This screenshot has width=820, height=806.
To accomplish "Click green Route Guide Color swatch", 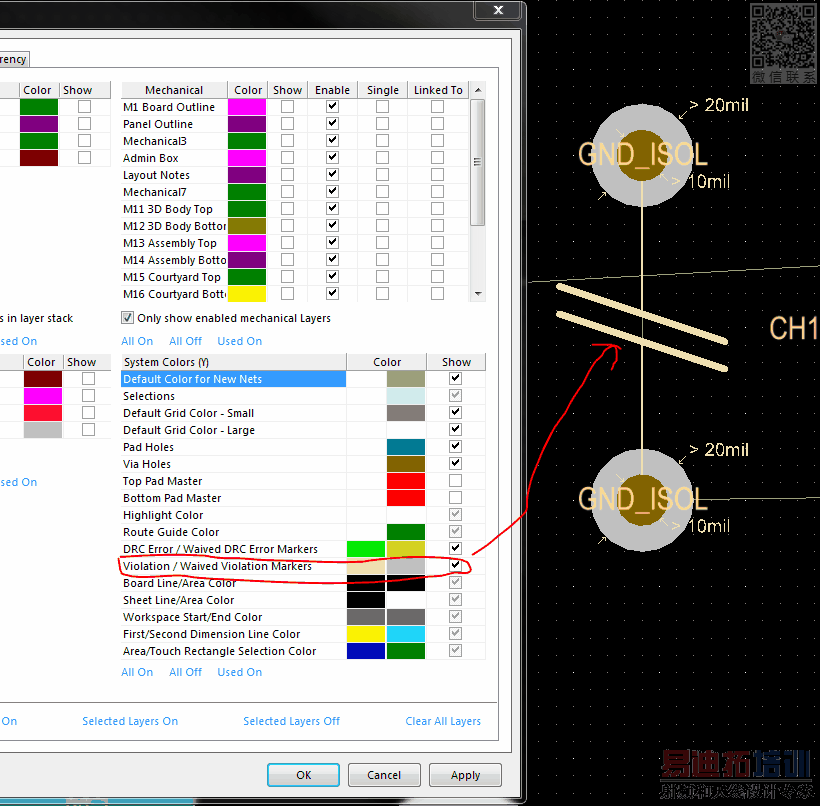I will (406, 532).
